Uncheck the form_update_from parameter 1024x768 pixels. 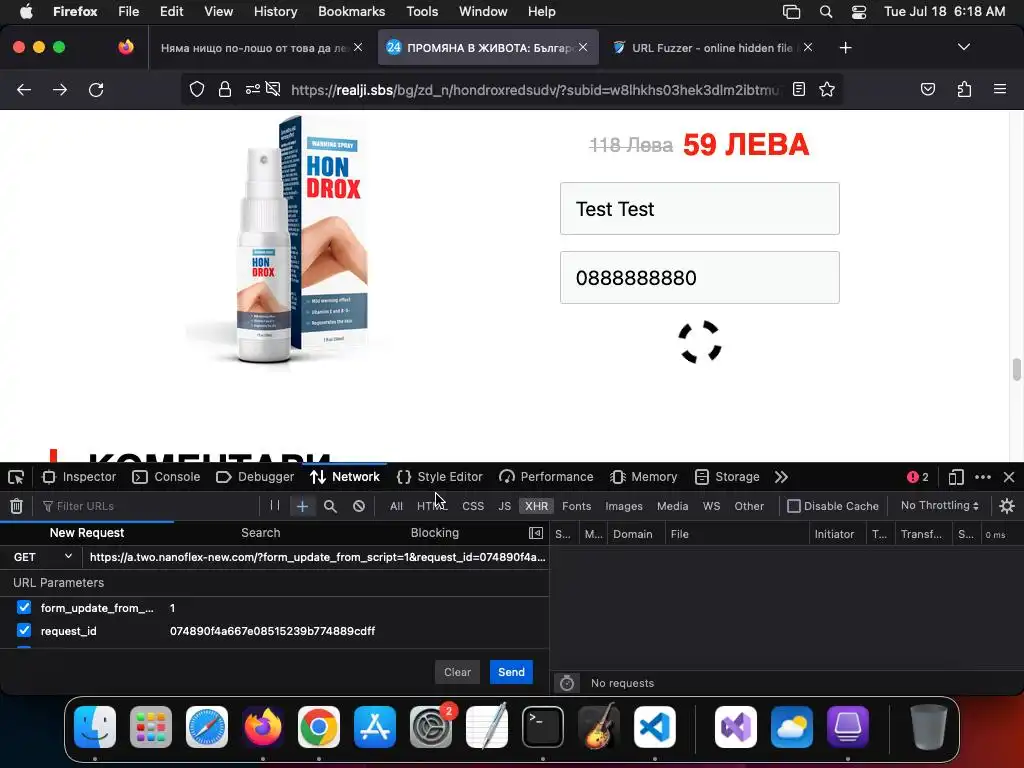[24, 607]
